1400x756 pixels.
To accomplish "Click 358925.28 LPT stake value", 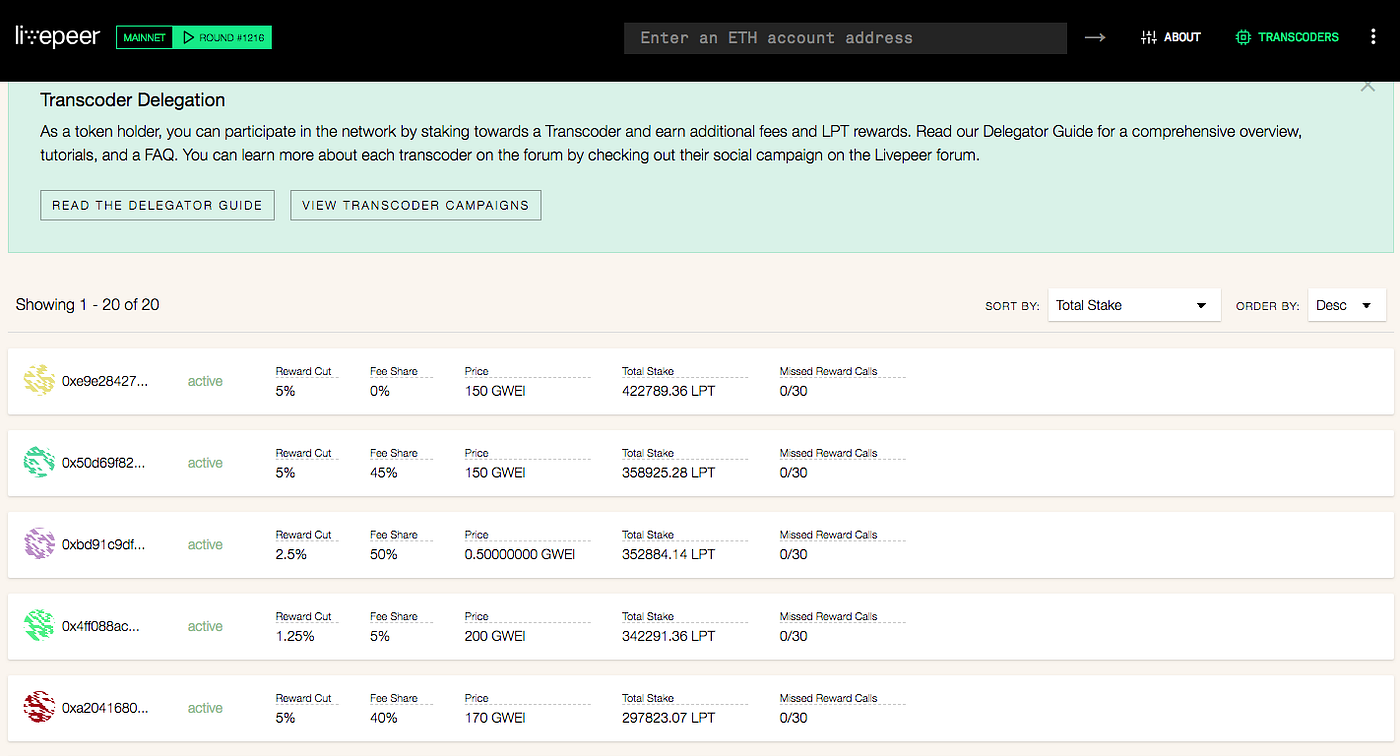I will 668,473.
